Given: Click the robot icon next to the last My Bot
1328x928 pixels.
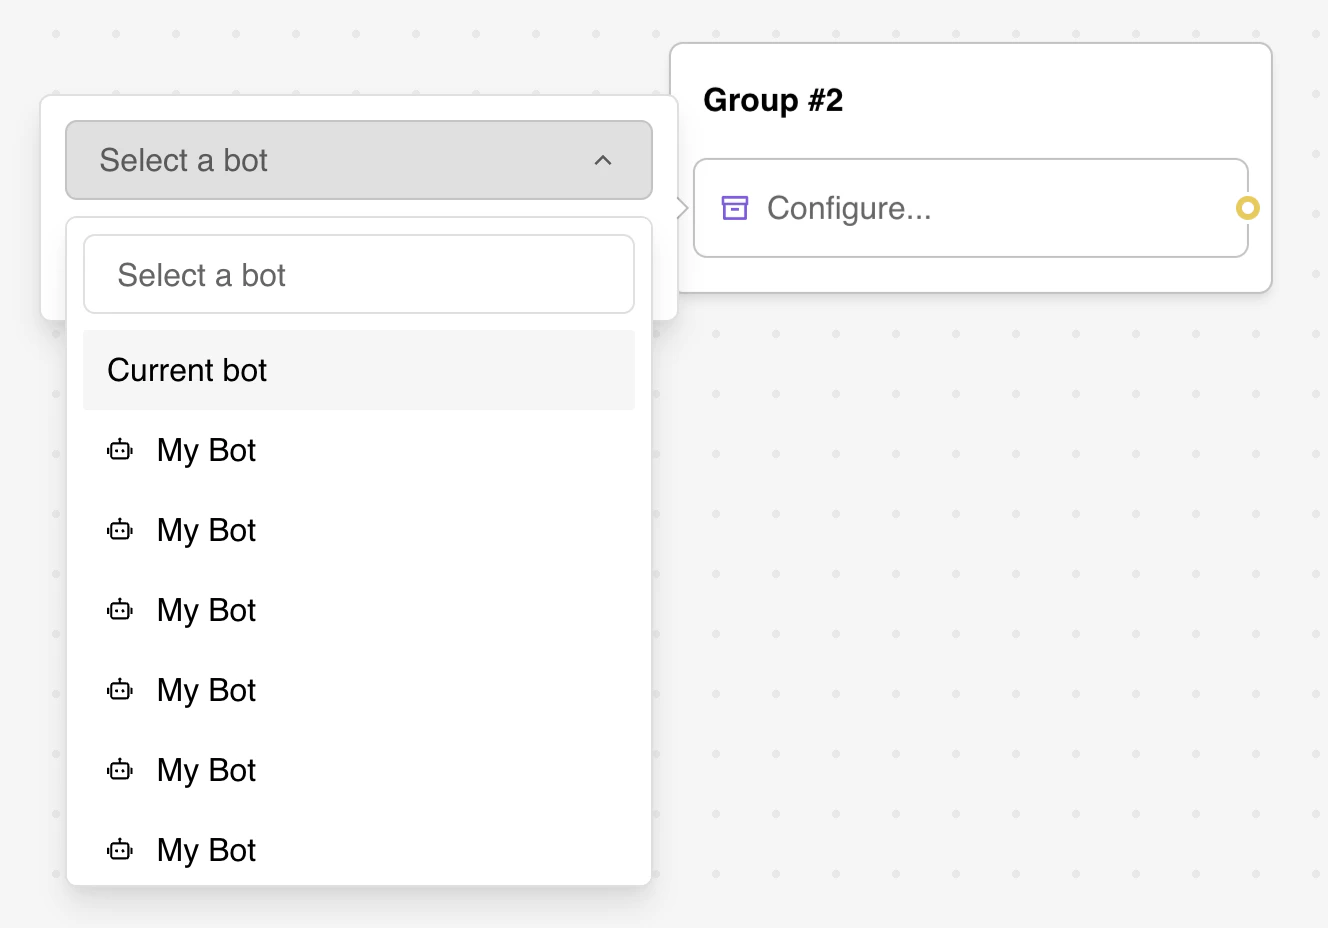Looking at the screenshot, I should (x=119, y=850).
